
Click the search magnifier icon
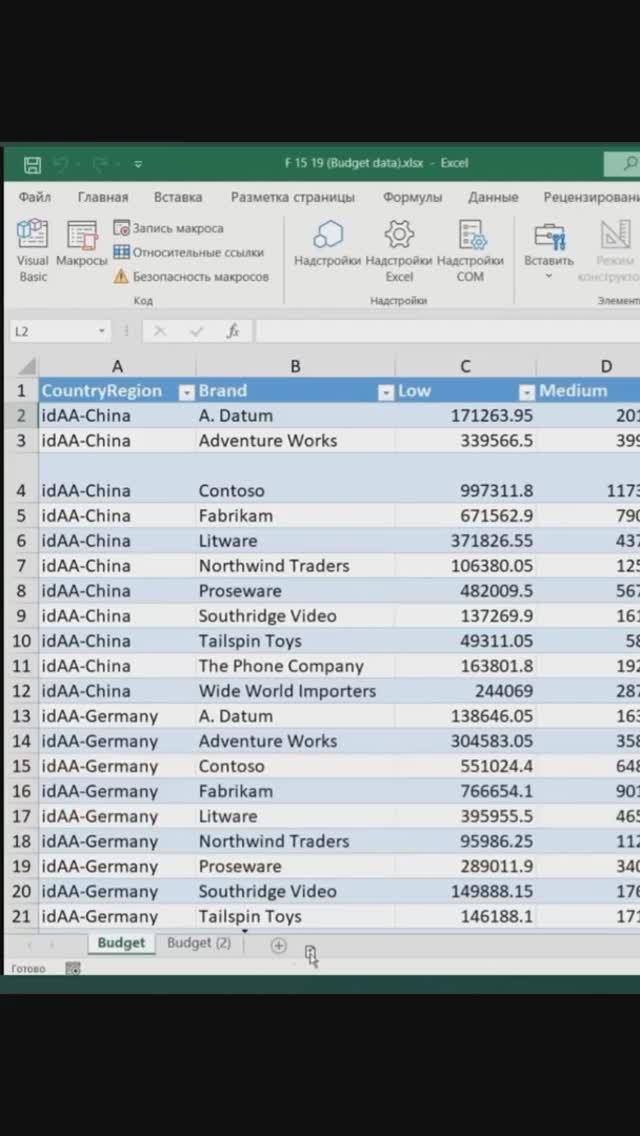pyautogui.click(x=629, y=163)
